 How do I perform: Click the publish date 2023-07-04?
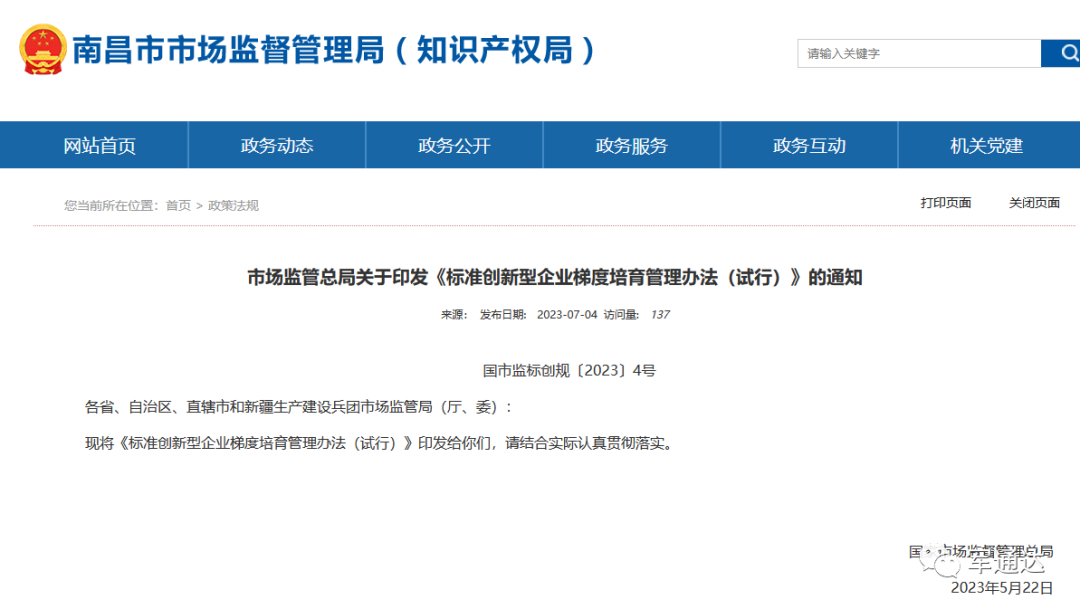point(567,314)
